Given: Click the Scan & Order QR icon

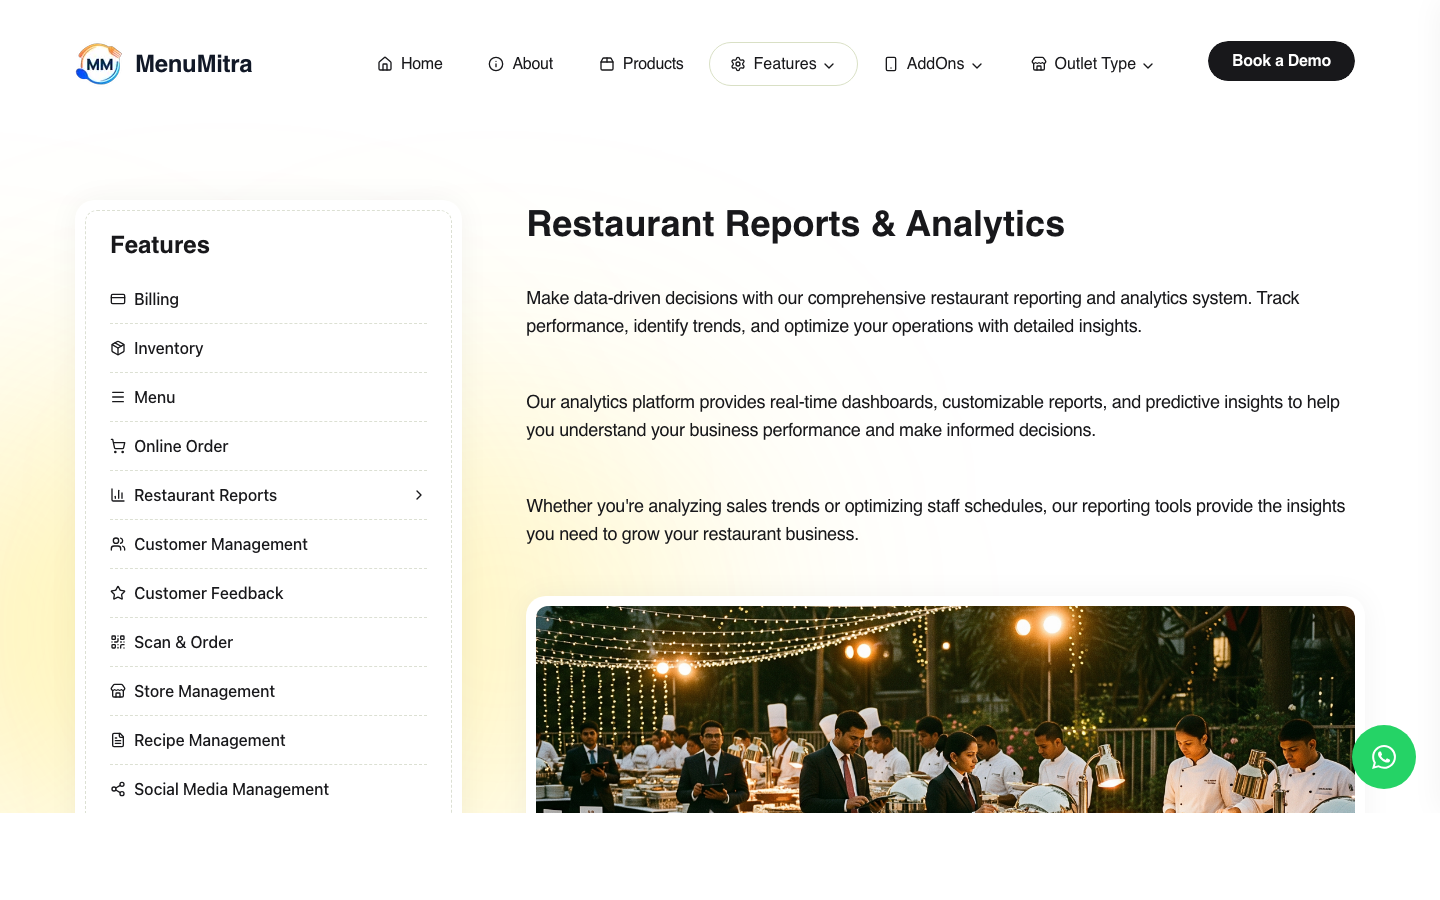Looking at the screenshot, I should (x=118, y=642).
